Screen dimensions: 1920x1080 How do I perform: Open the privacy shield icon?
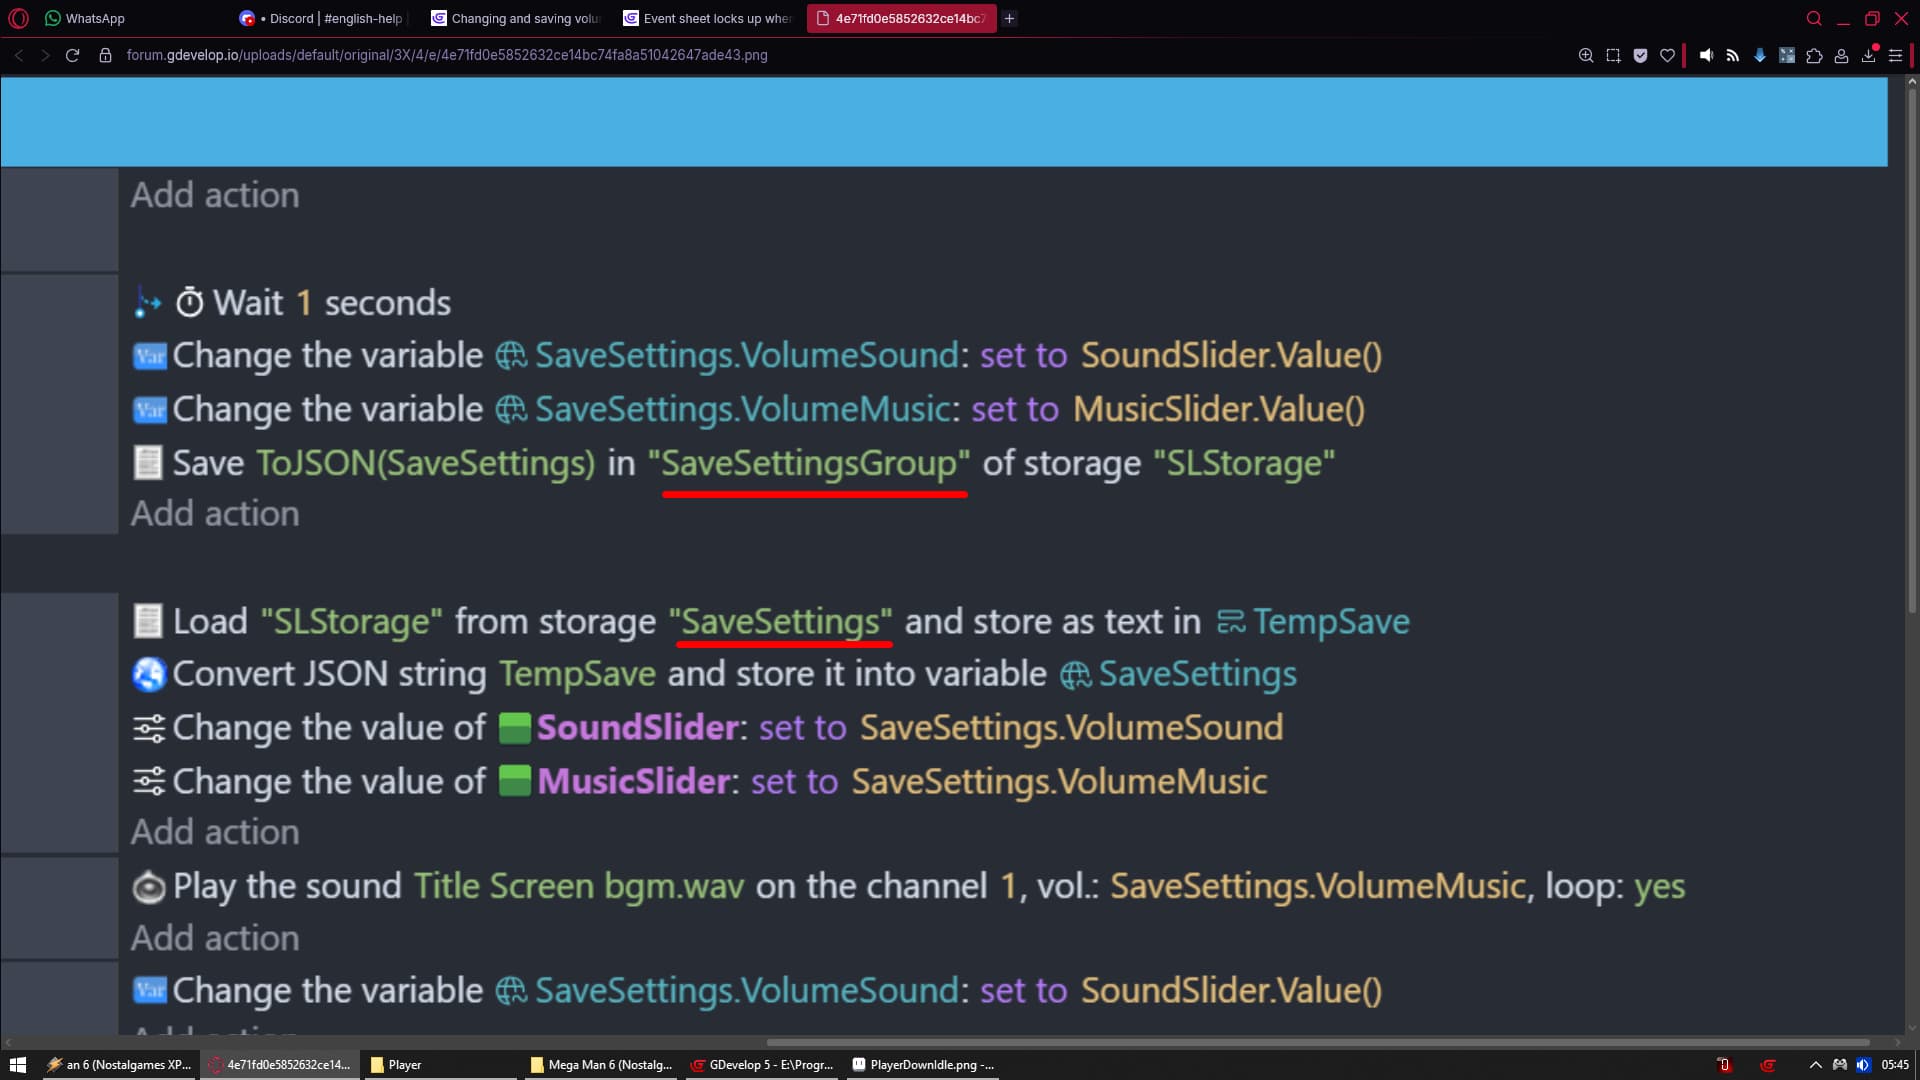[x=1640, y=56]
